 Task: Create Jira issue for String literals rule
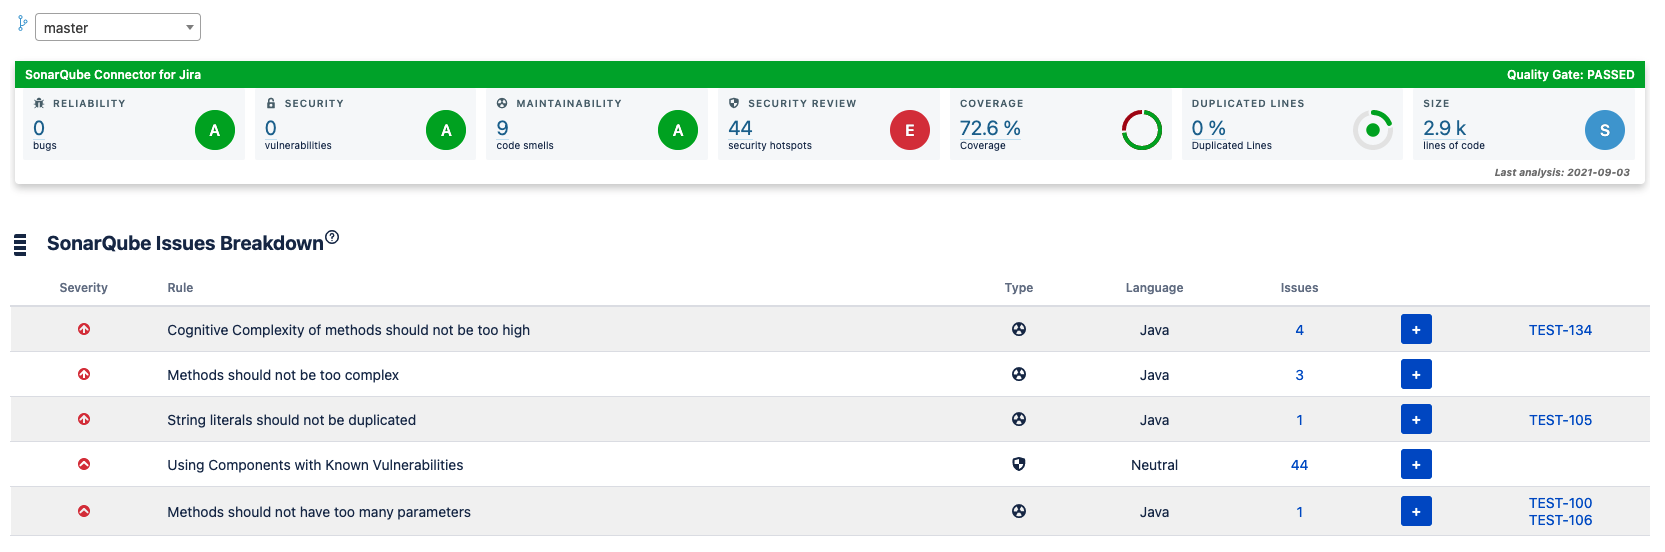click(x=1416, y=419)
